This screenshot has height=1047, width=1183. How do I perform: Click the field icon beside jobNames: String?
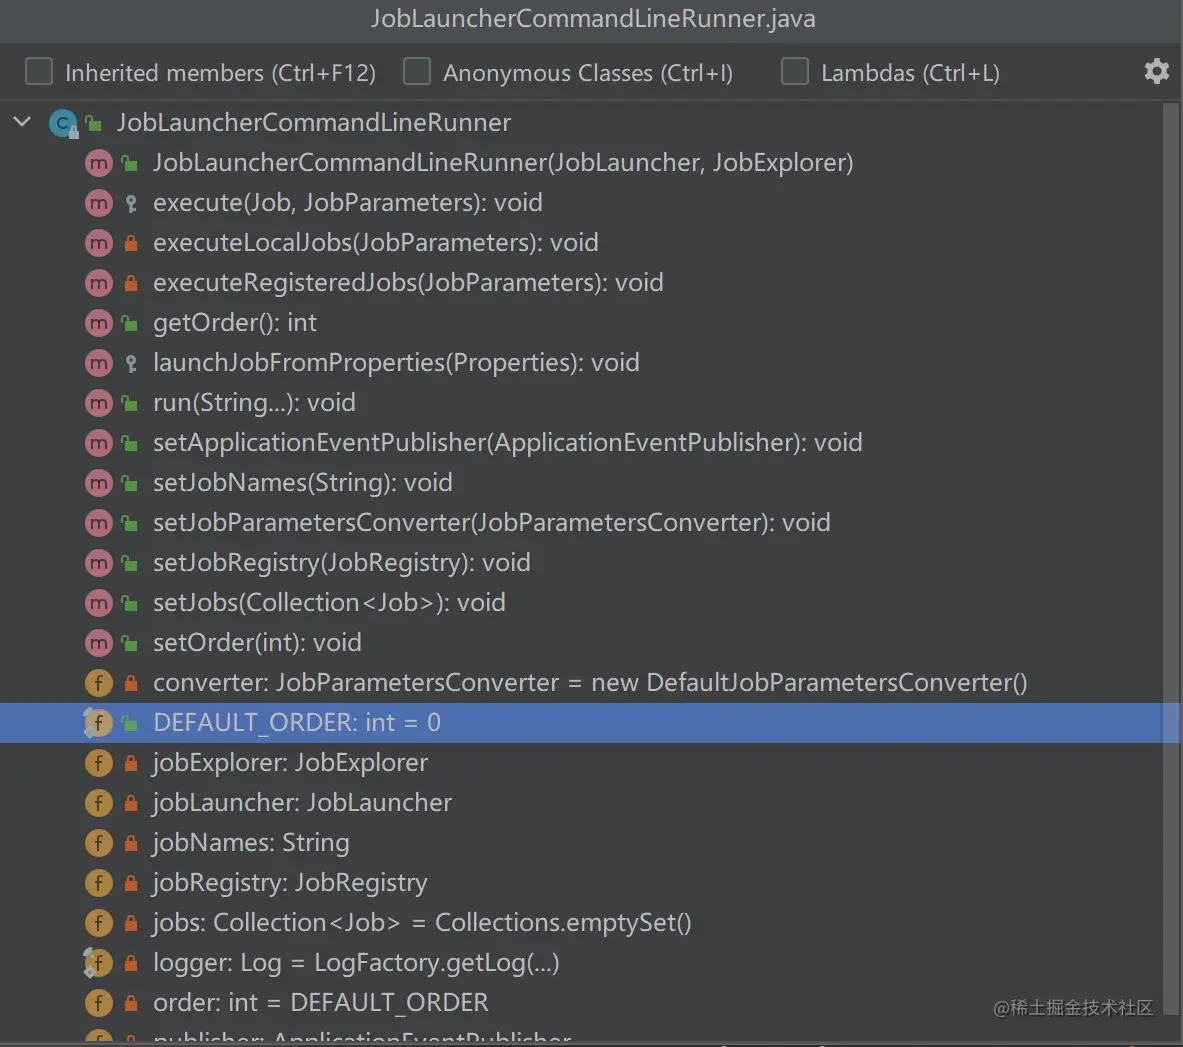[98, 843]
